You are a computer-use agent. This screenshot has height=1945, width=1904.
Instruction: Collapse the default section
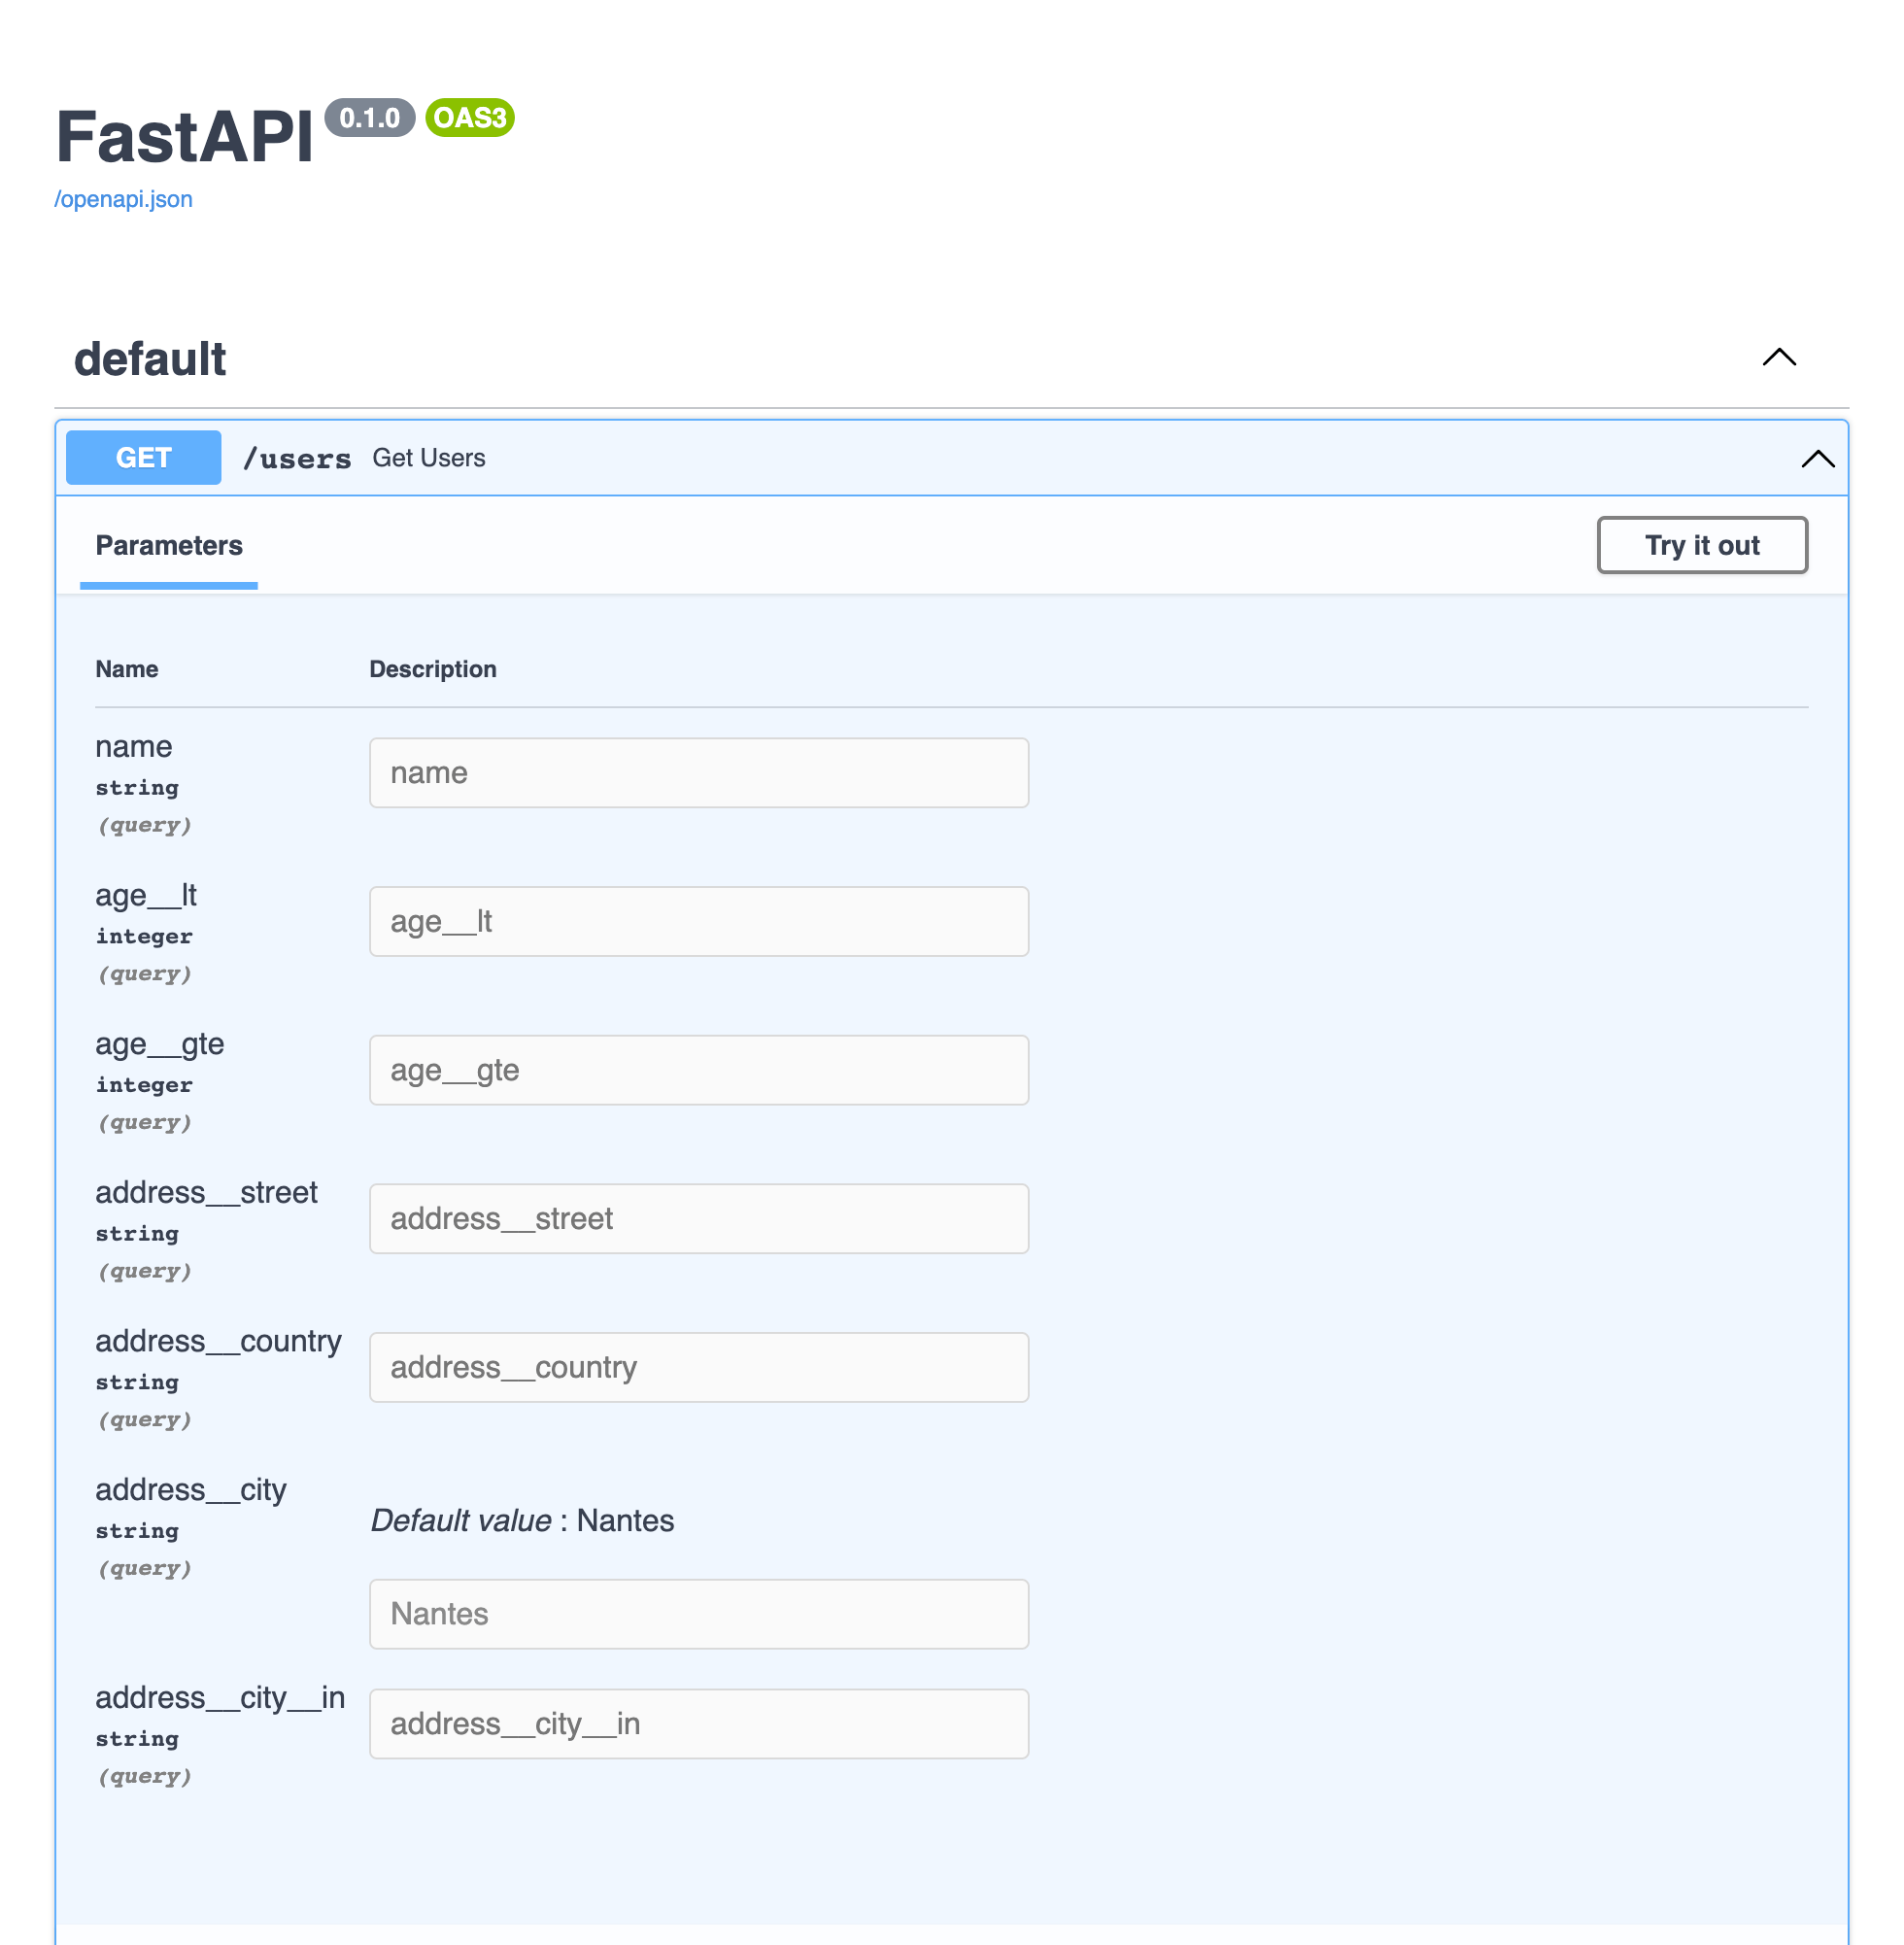pos(1779,358)
